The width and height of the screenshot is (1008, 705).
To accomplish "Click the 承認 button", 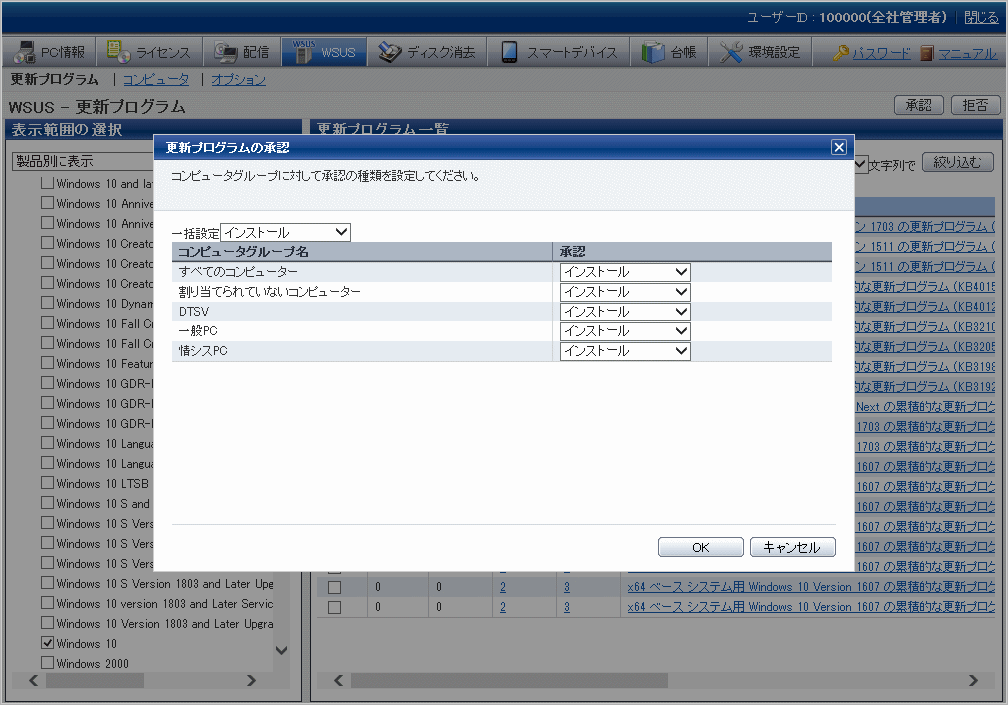I will tap(918, 105).
